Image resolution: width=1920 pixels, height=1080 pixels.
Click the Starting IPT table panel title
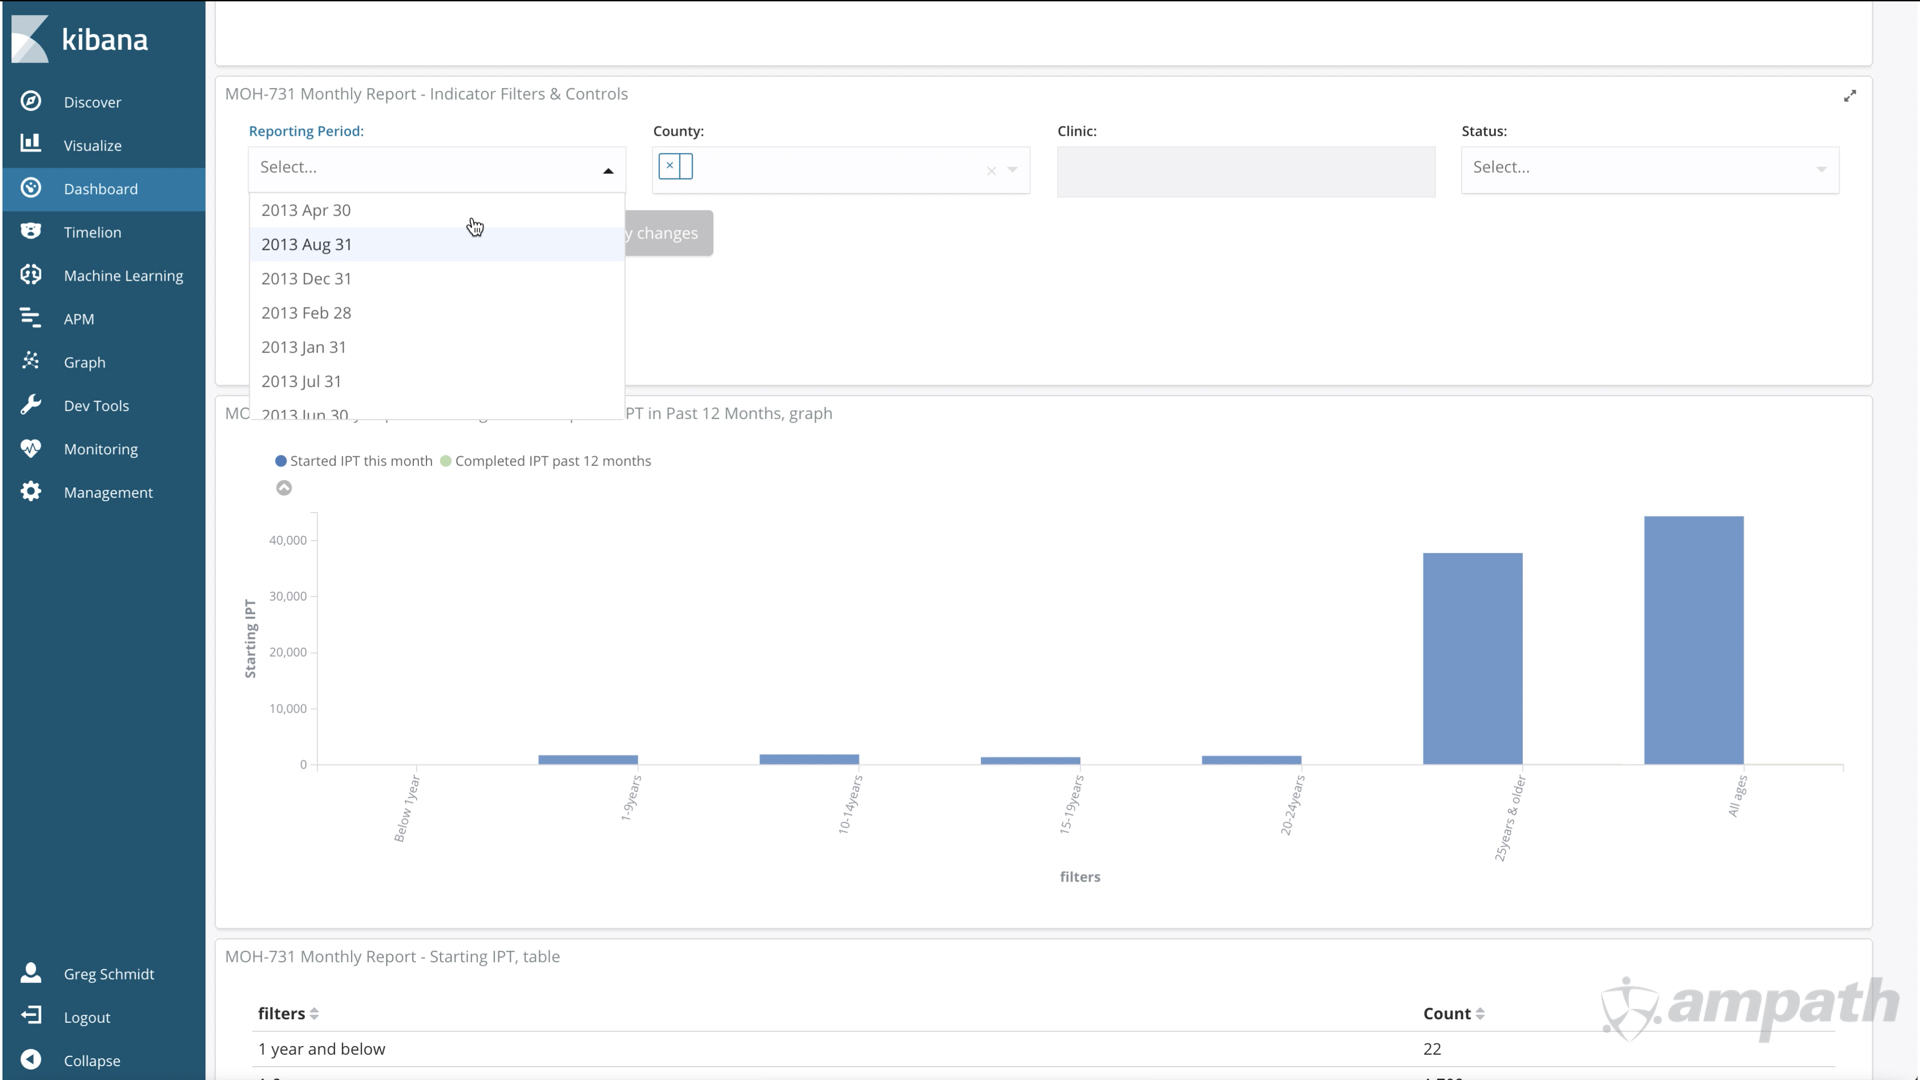pos(392,957)
